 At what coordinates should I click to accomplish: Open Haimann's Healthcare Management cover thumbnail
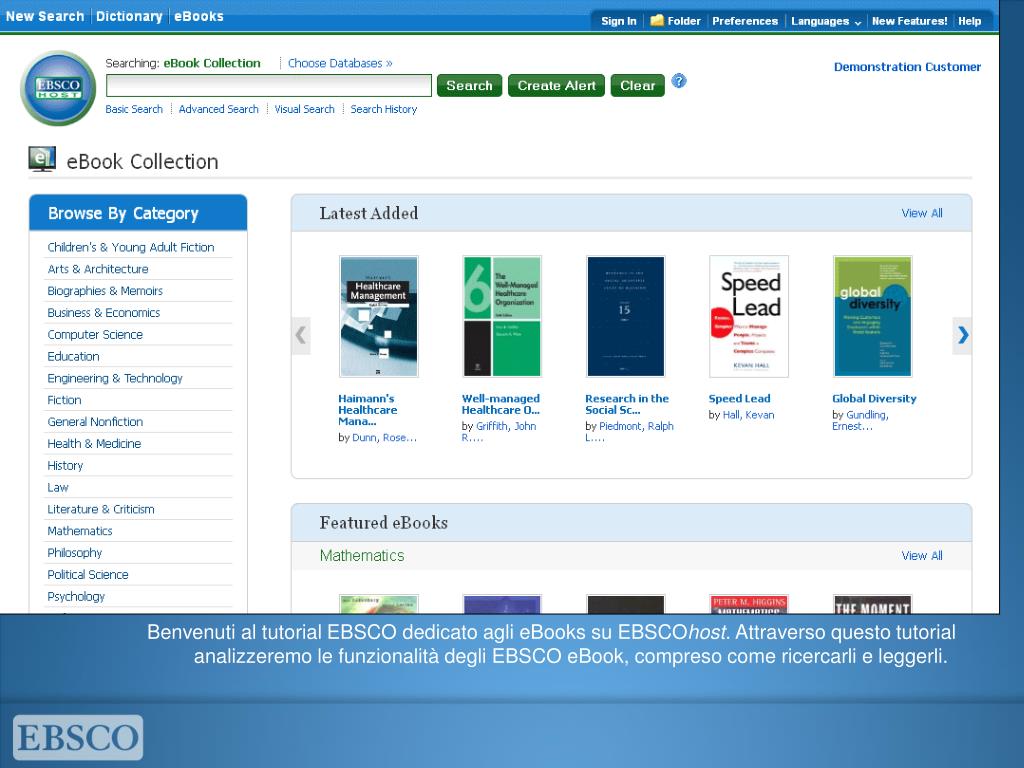(x=379, y=316)
